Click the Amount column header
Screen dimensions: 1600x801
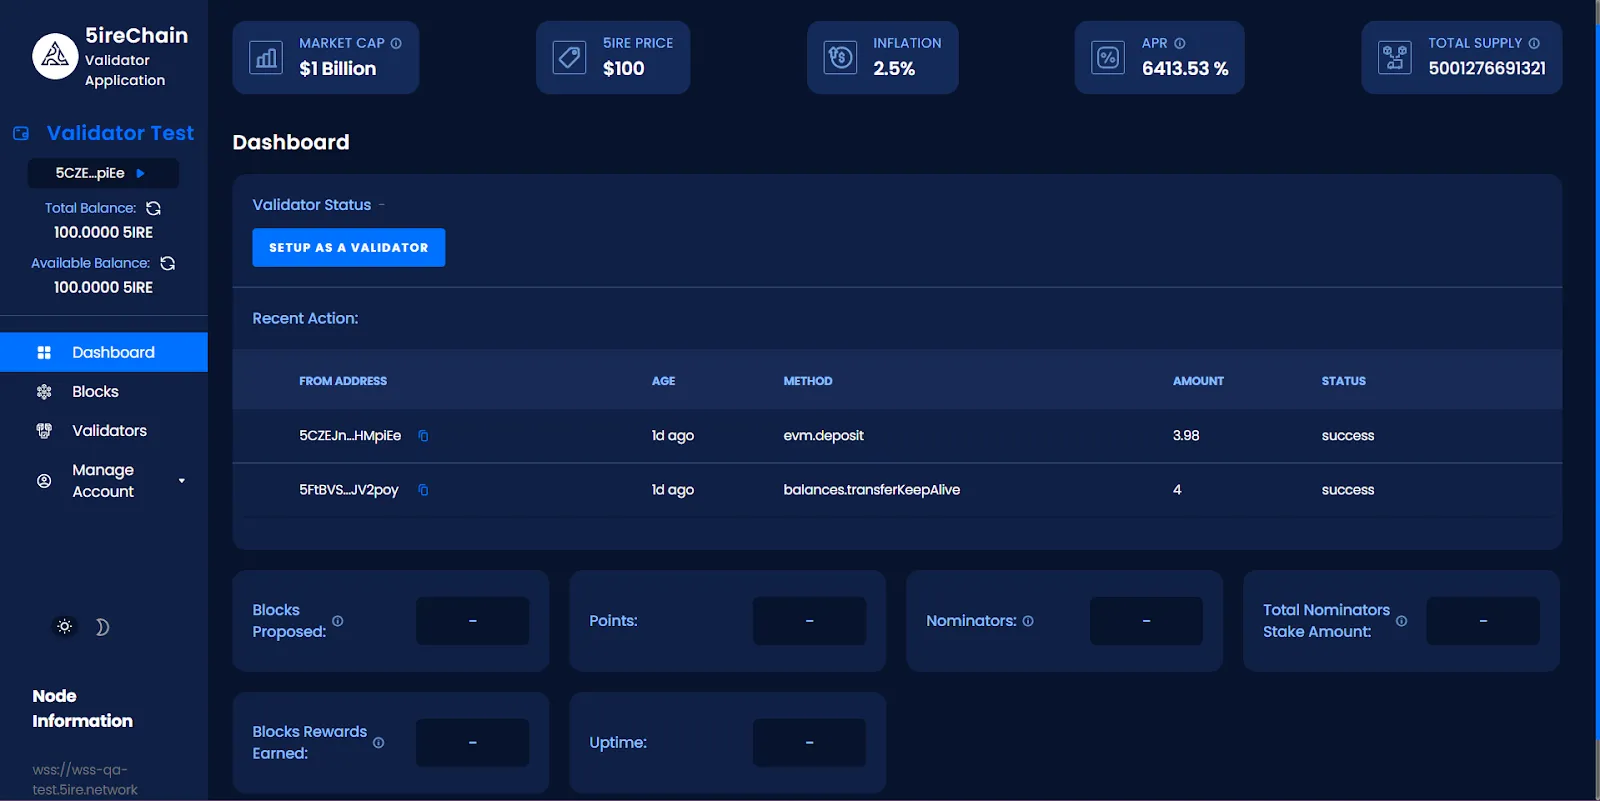1198,381
